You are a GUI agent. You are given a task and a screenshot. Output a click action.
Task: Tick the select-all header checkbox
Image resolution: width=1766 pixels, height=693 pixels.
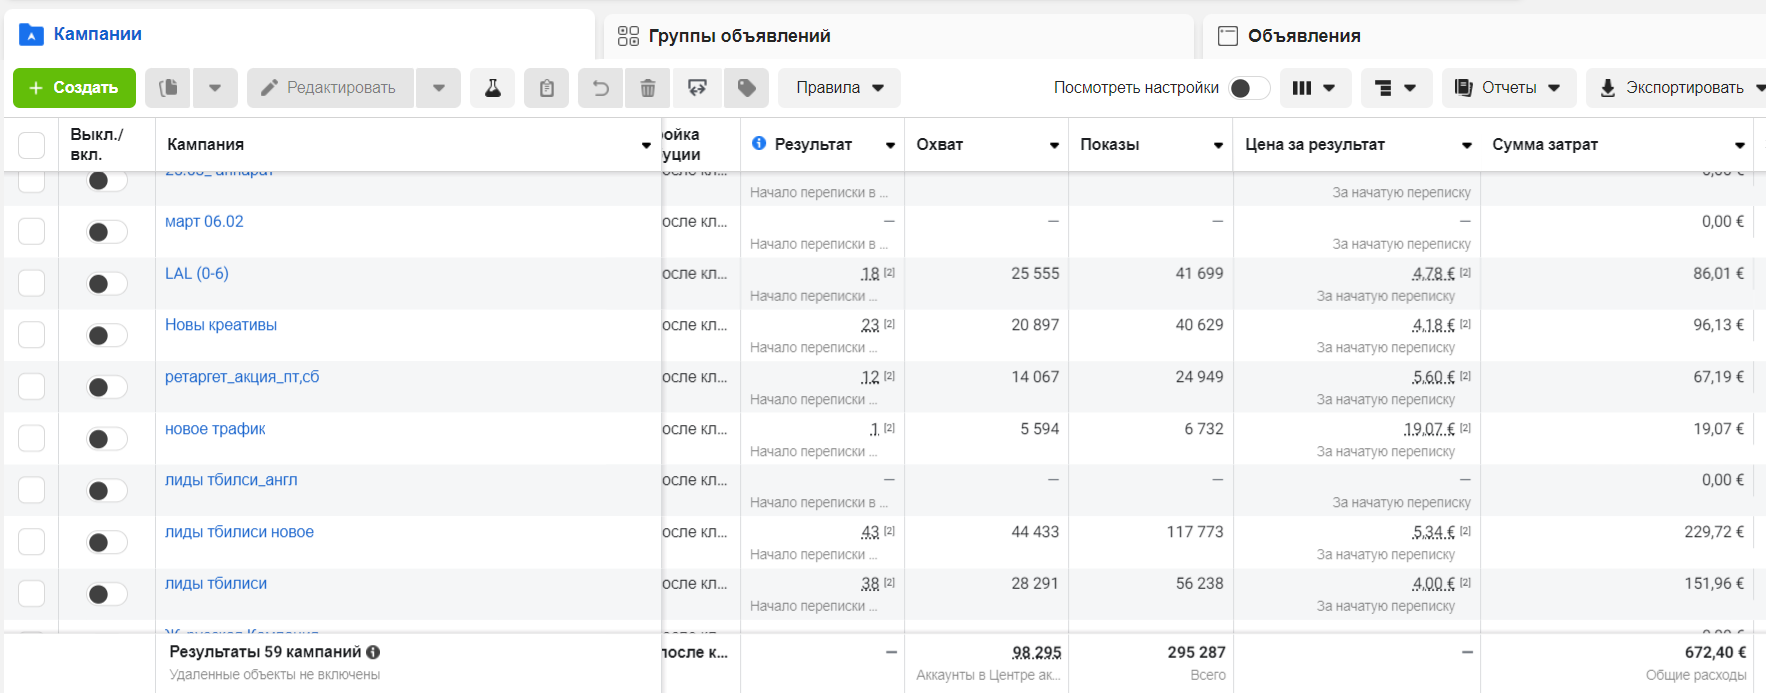32,145
